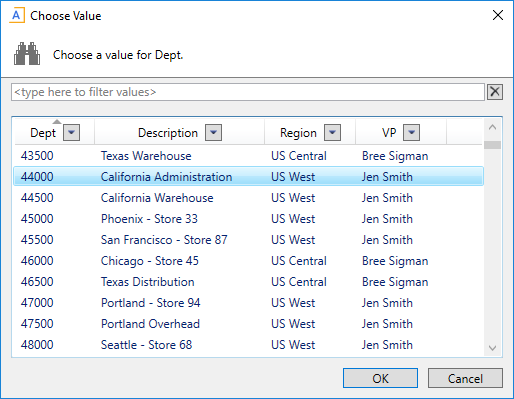The height and width of the screenshot is (399, 514).
Task: Select row 43500 Texas Warehouse
Action: tap(249, 156)
